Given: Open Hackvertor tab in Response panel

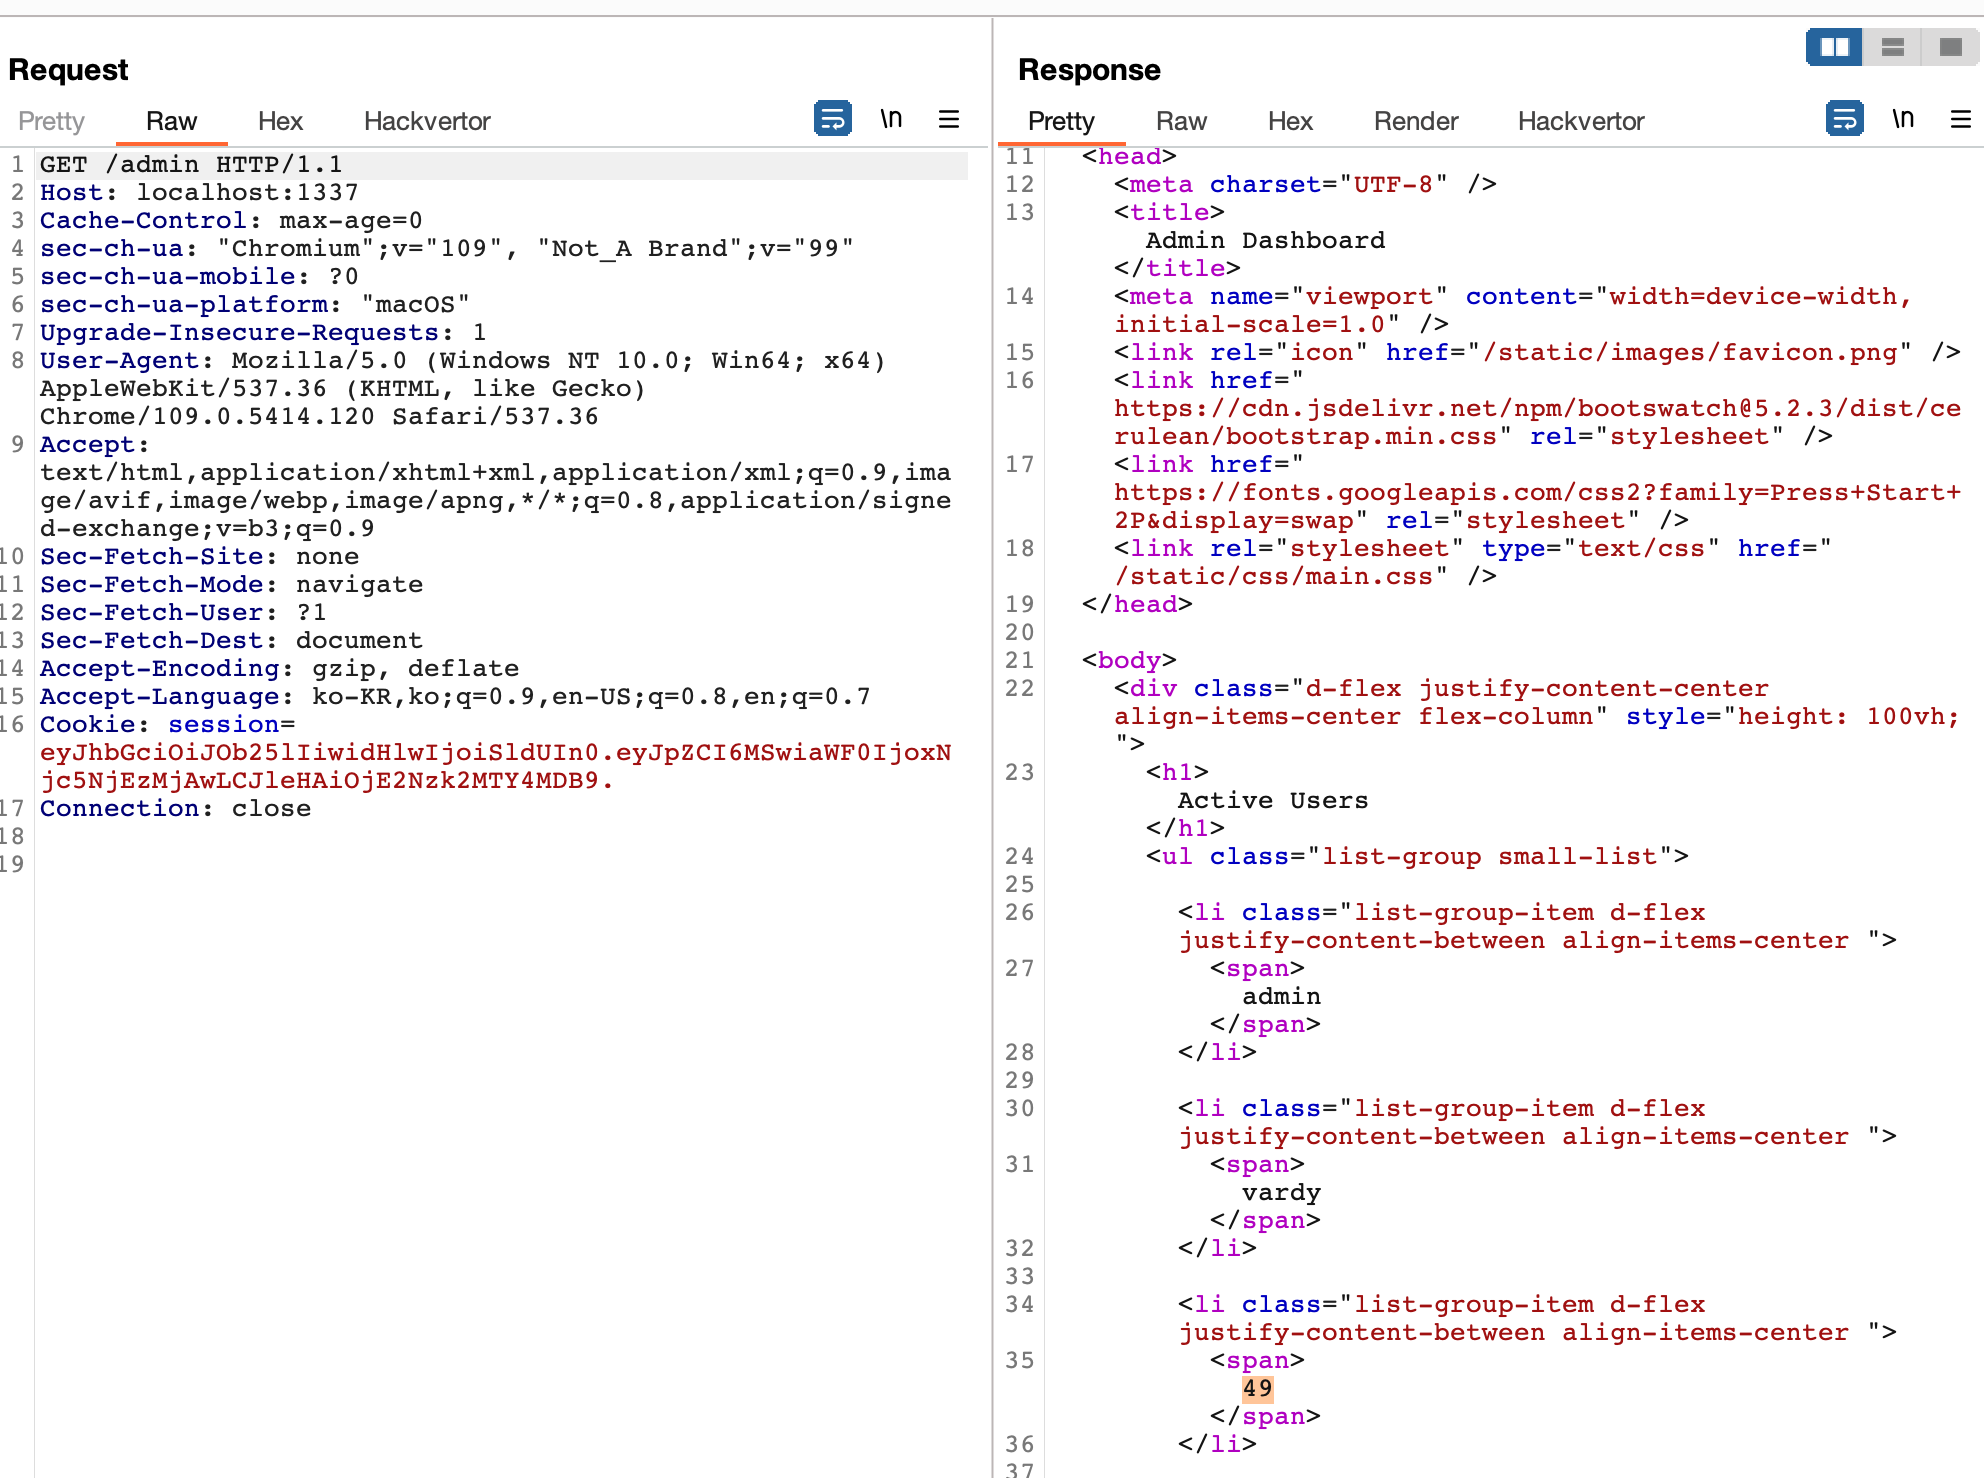Looking at the screenshot, I should click(1580, 121).
